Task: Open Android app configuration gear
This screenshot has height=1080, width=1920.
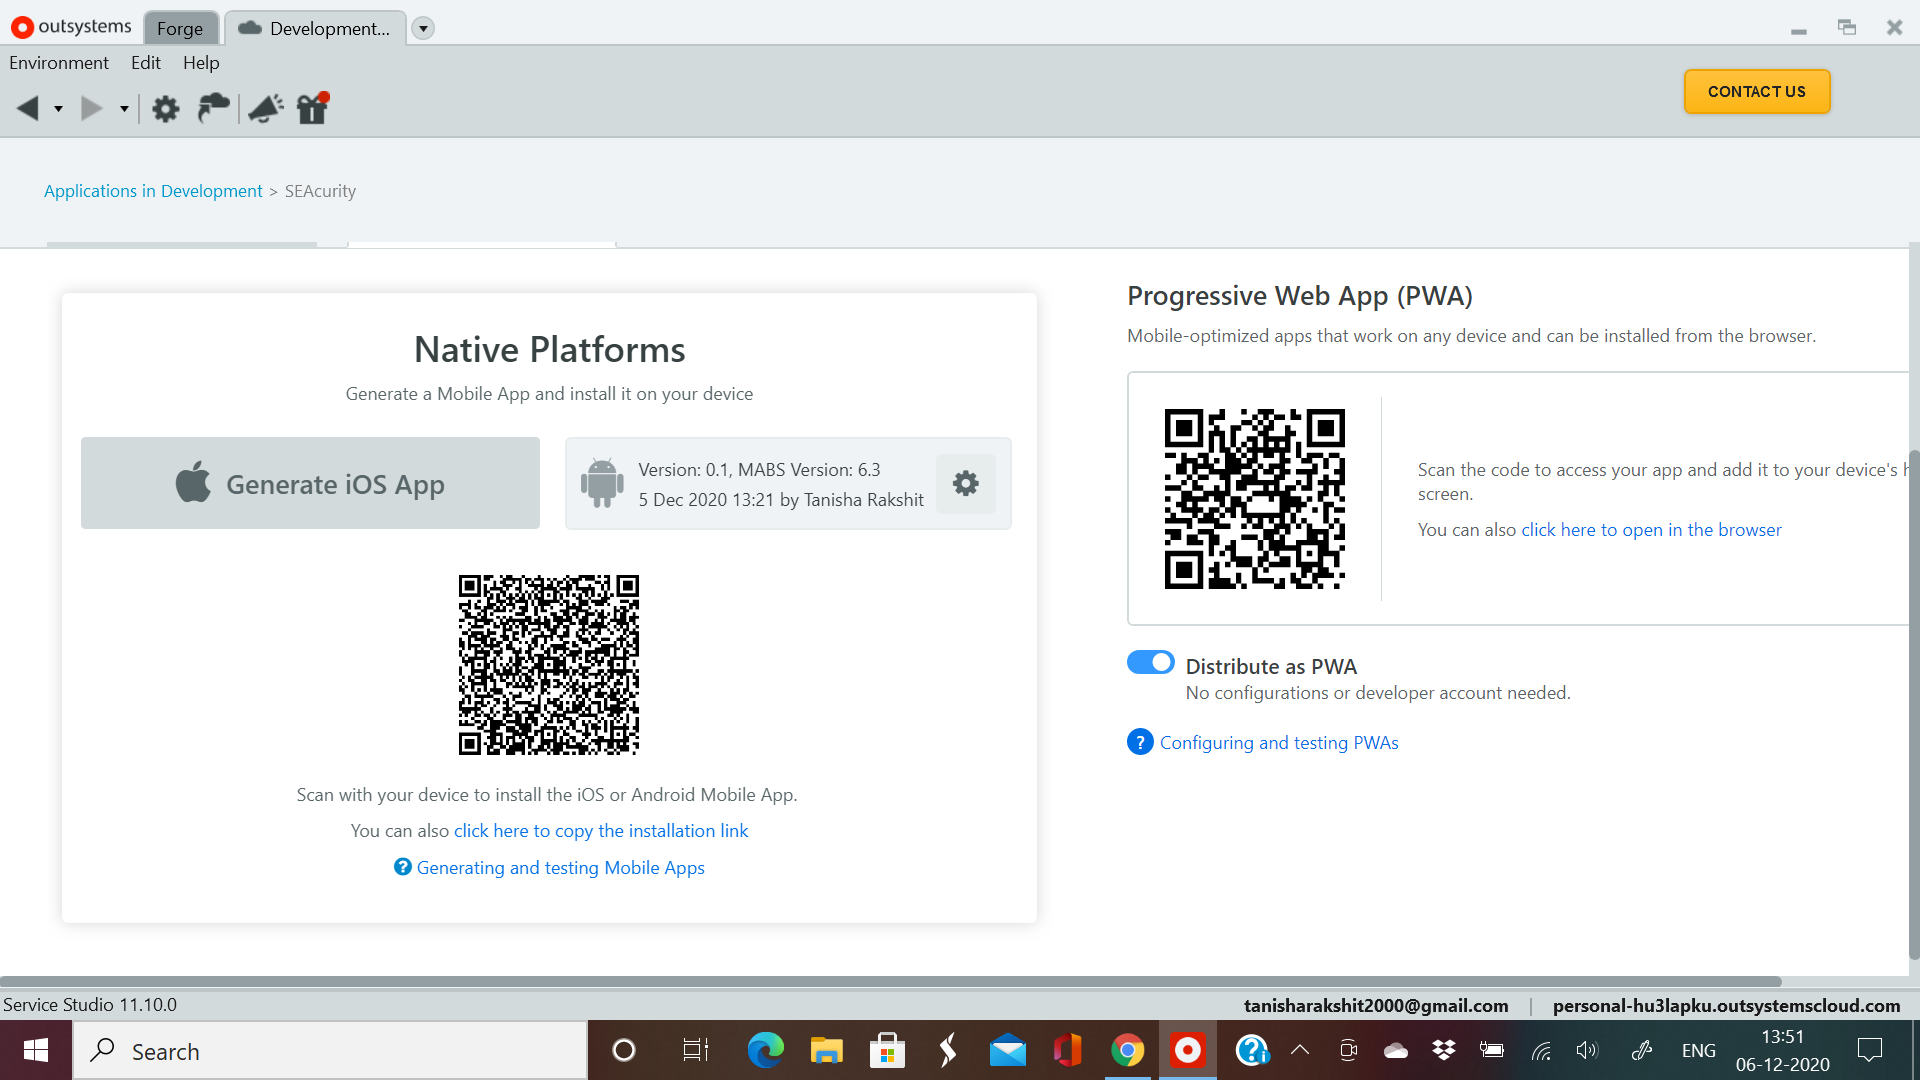Action: 965,484
